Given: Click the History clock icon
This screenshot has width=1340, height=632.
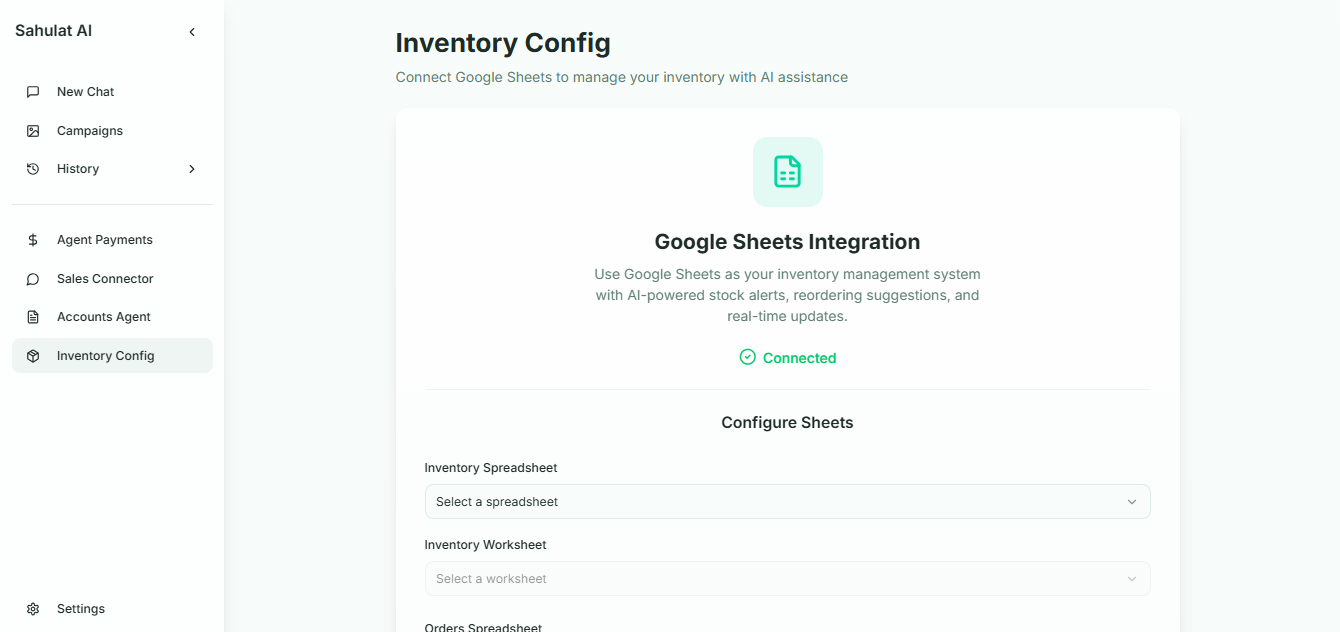Looking at the screenshot, I should click(x=33, y=169).
